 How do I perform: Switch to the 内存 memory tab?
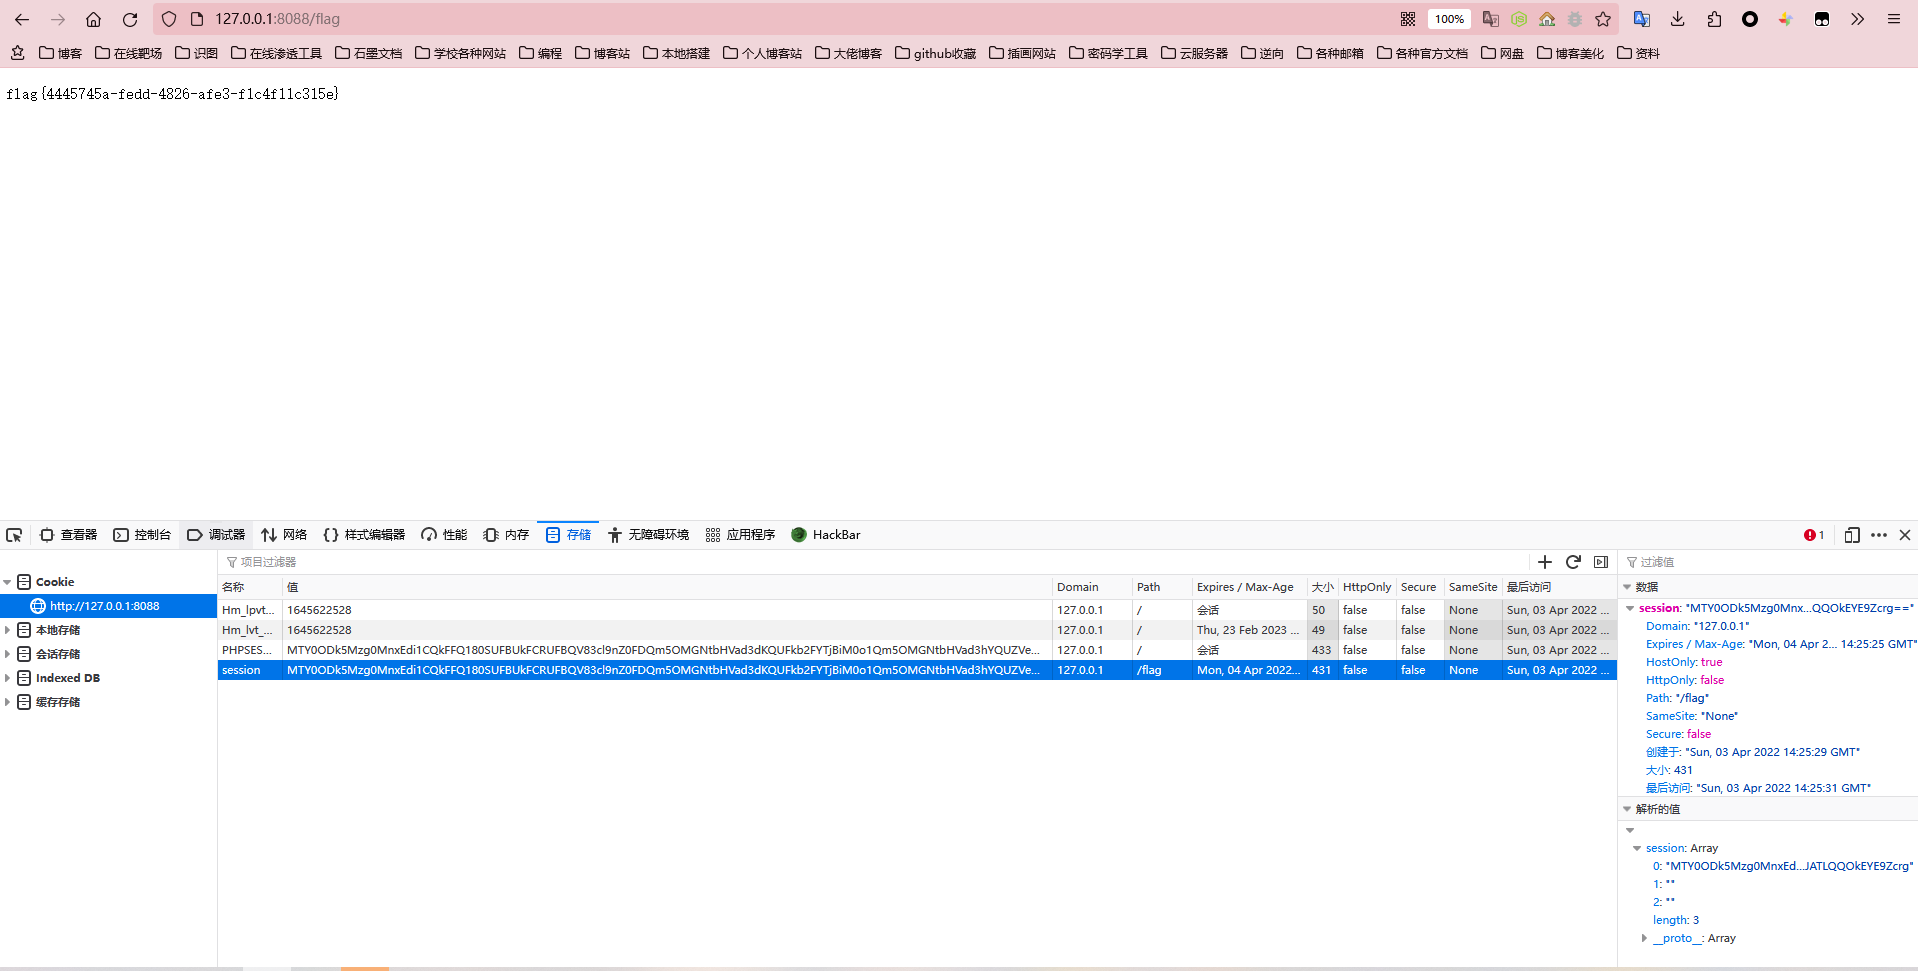pyautogui.click(x=506, y=535)
